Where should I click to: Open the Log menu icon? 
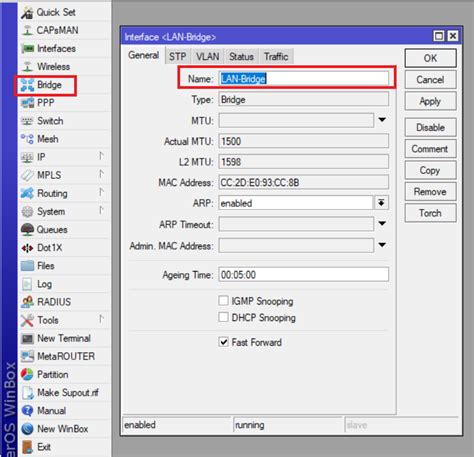(27, 284)
